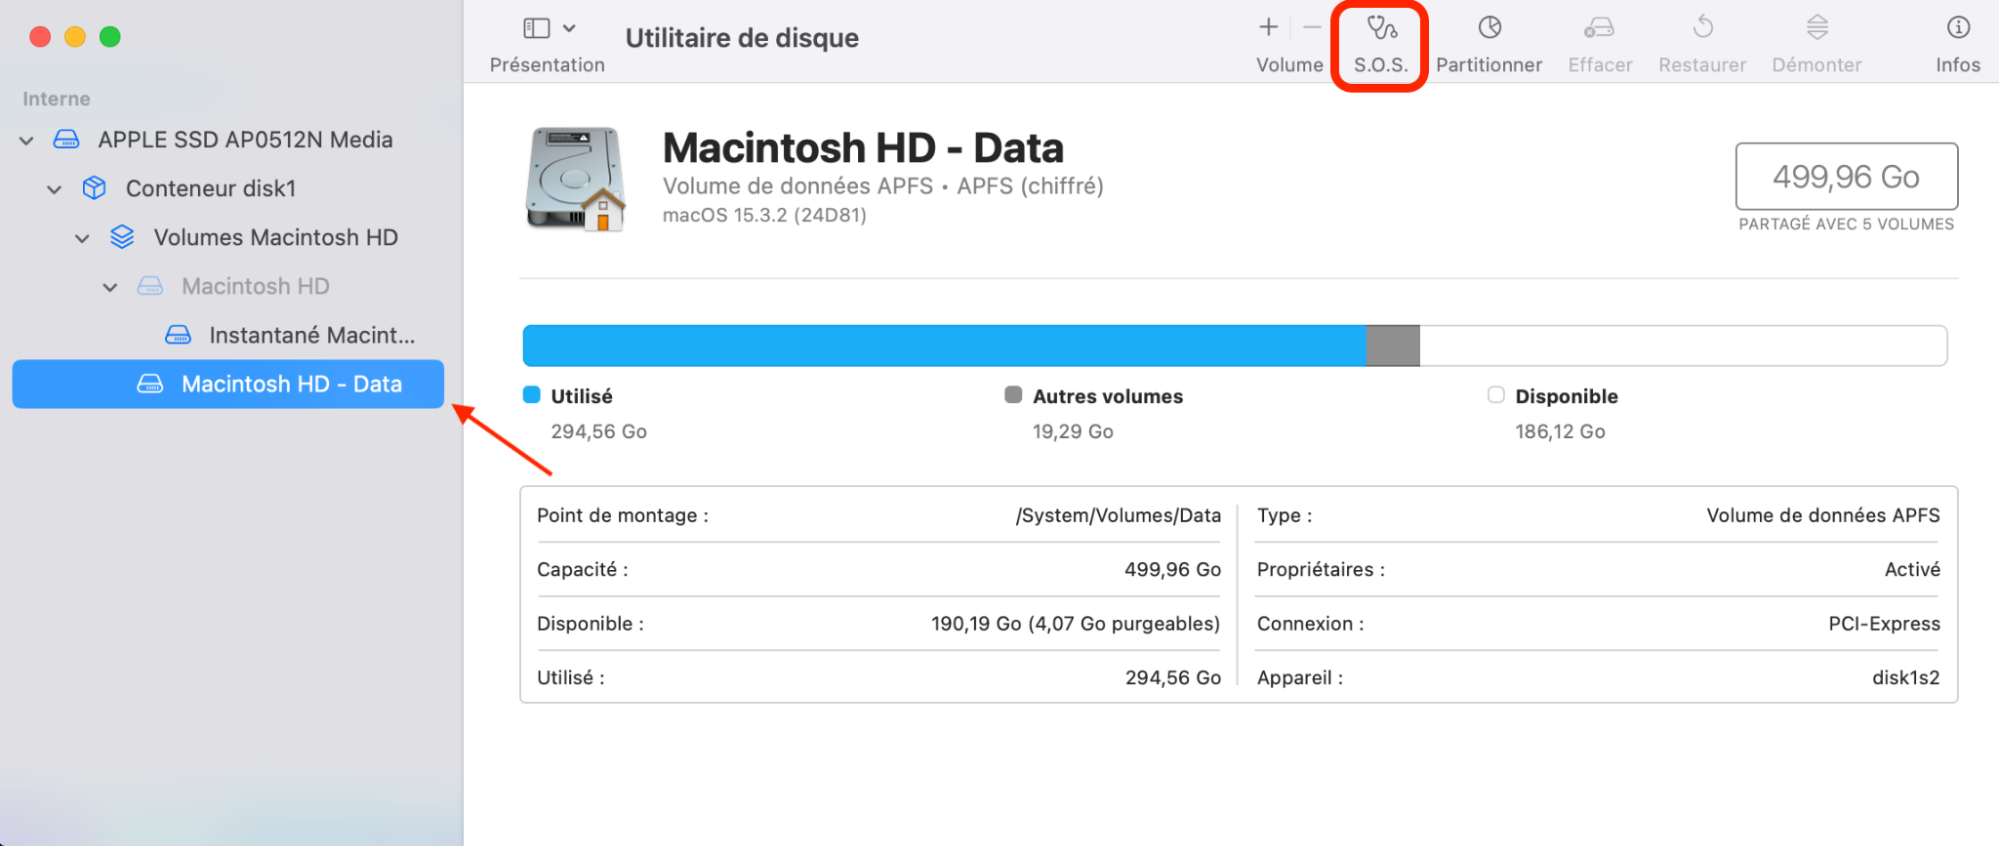The image size is (1999, 847).
Task: Click the device value disk1s2
Action: pyautogui.click(x=1906, y=677)
